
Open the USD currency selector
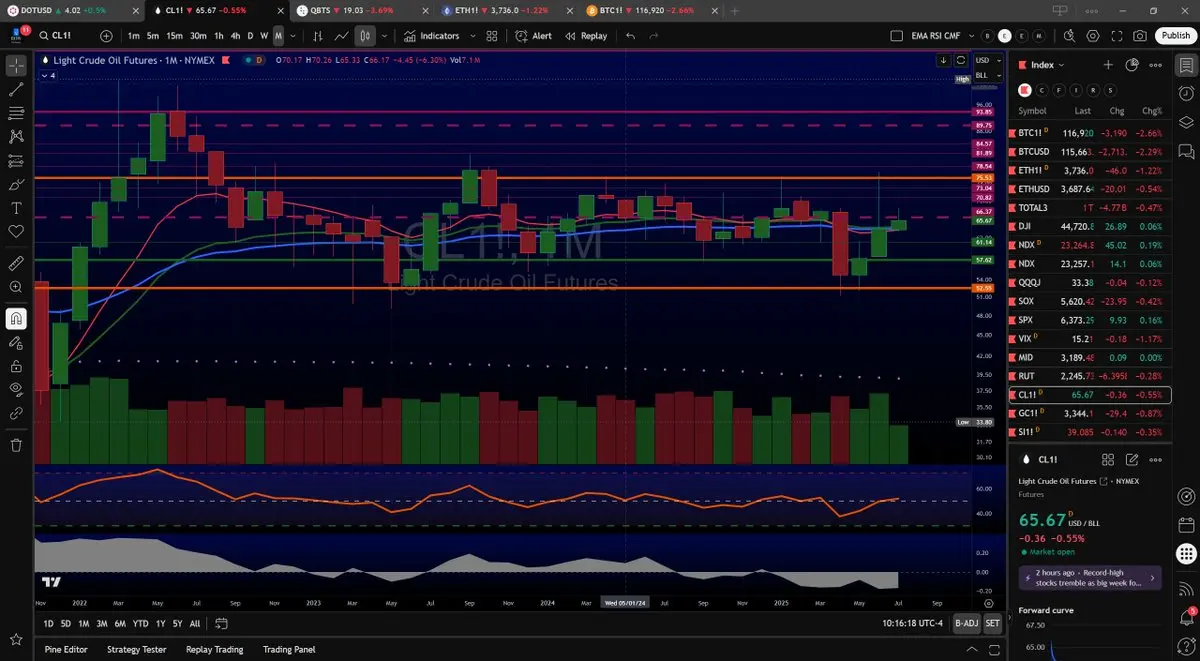(x=988, y=60)
